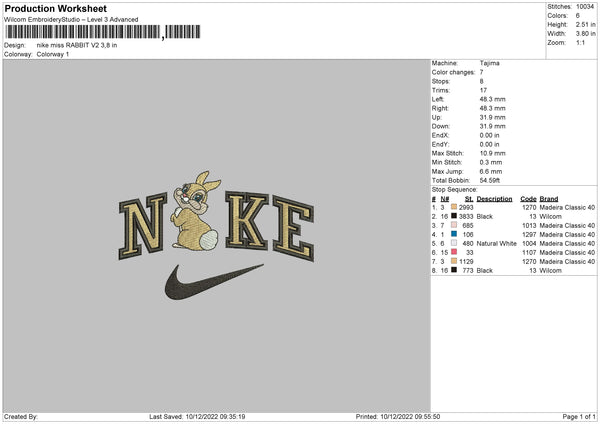Click the black swatch in stop row 2
Viewport: 600px width, 424px height.
tap(454, 216)
